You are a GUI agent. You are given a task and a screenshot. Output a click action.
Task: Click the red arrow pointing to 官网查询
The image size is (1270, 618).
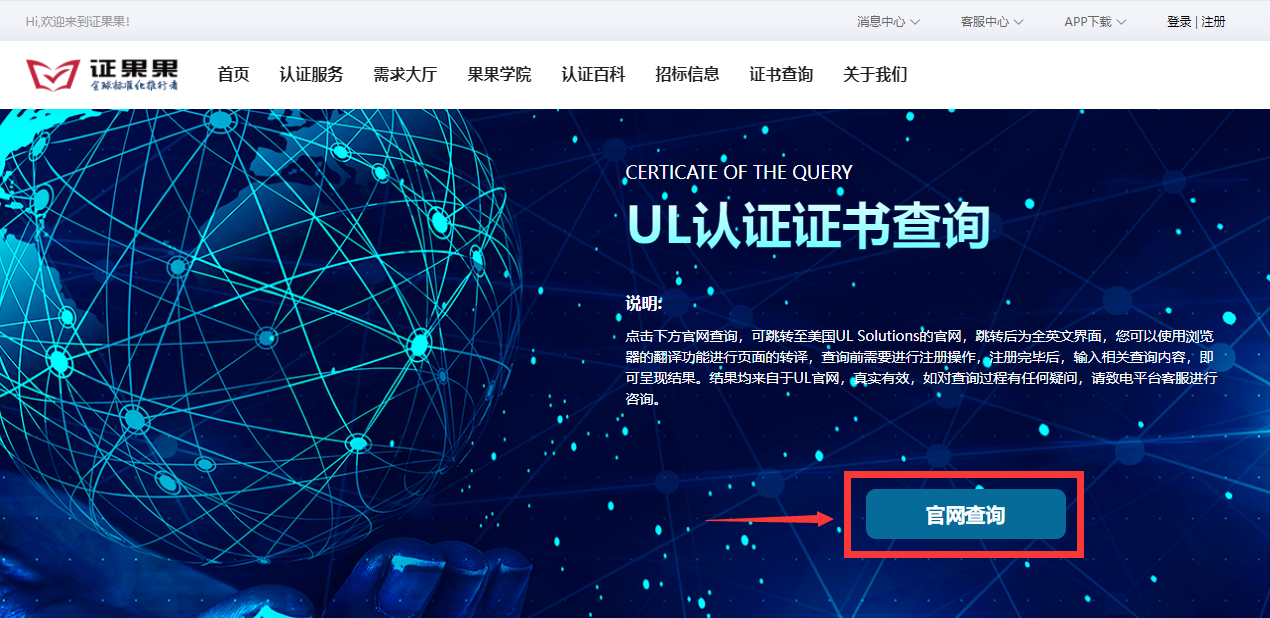[770, 518]
